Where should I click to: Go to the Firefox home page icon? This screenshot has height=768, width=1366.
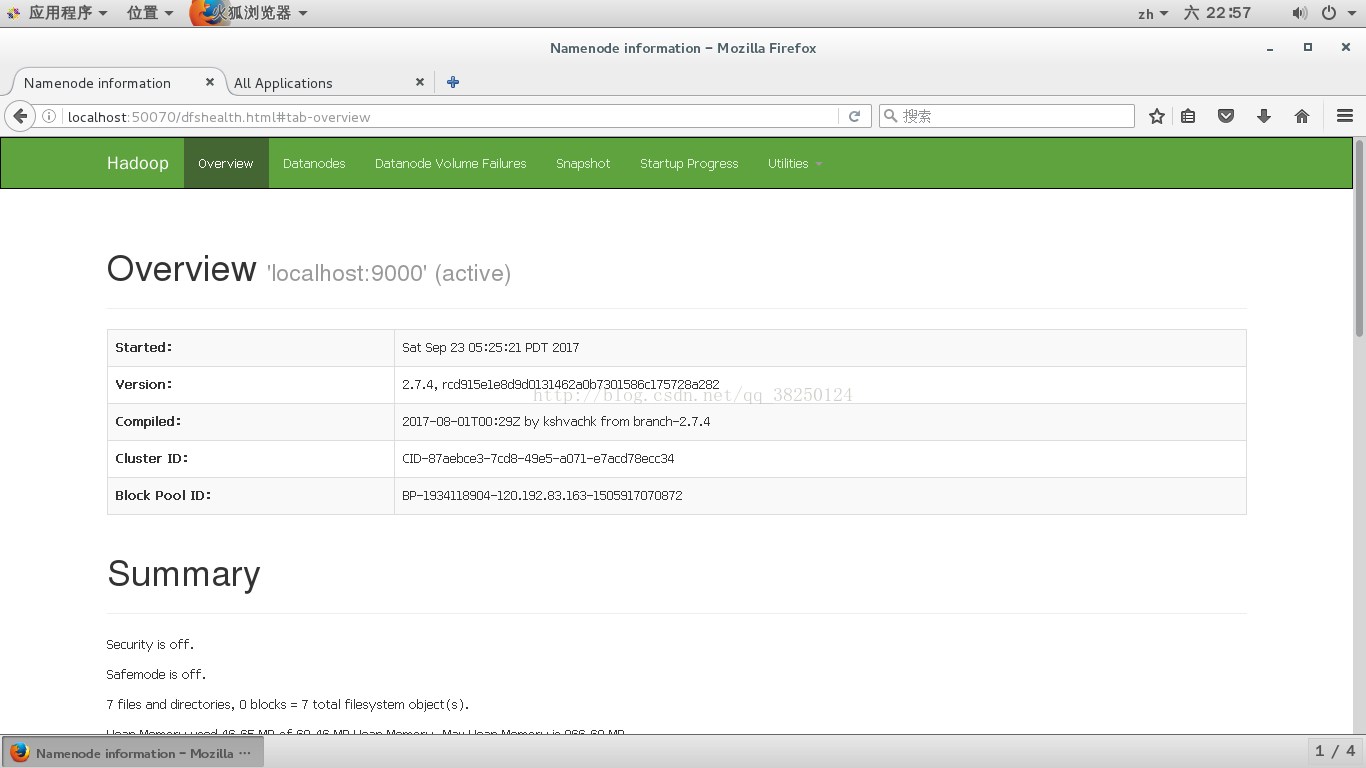[1302, 117]
